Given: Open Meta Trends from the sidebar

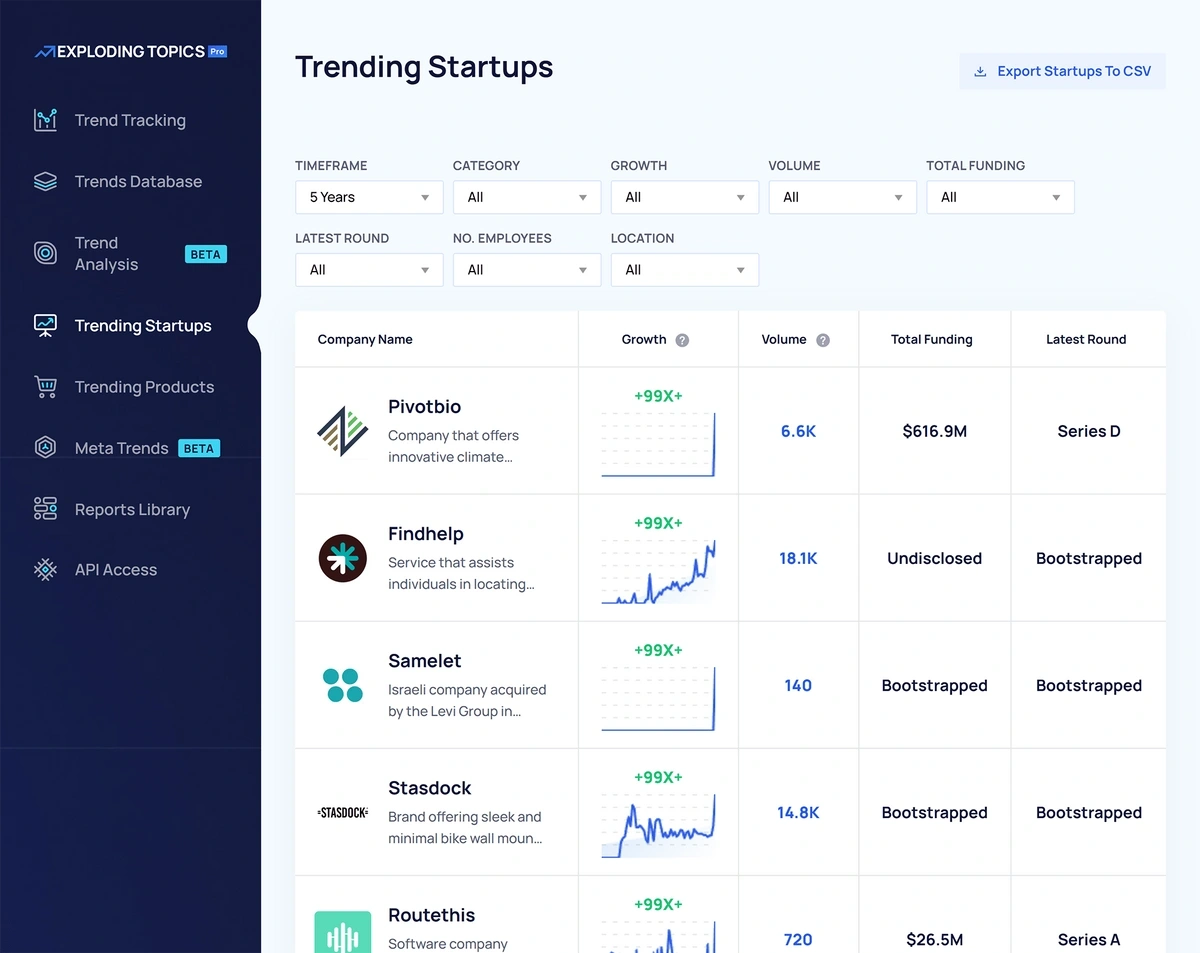Looking at the screenshot, I should (121, 448).
